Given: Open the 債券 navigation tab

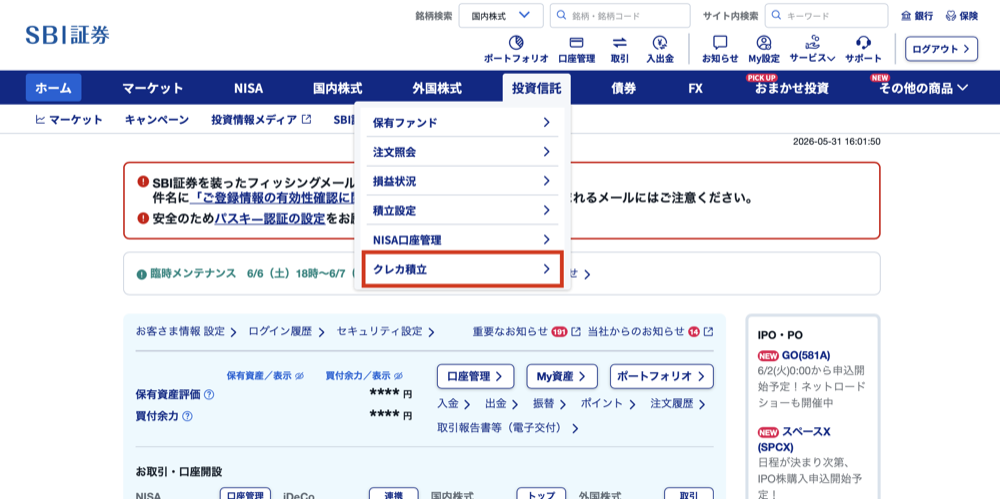Looking at the screenshot, I should tap(624, 88).
